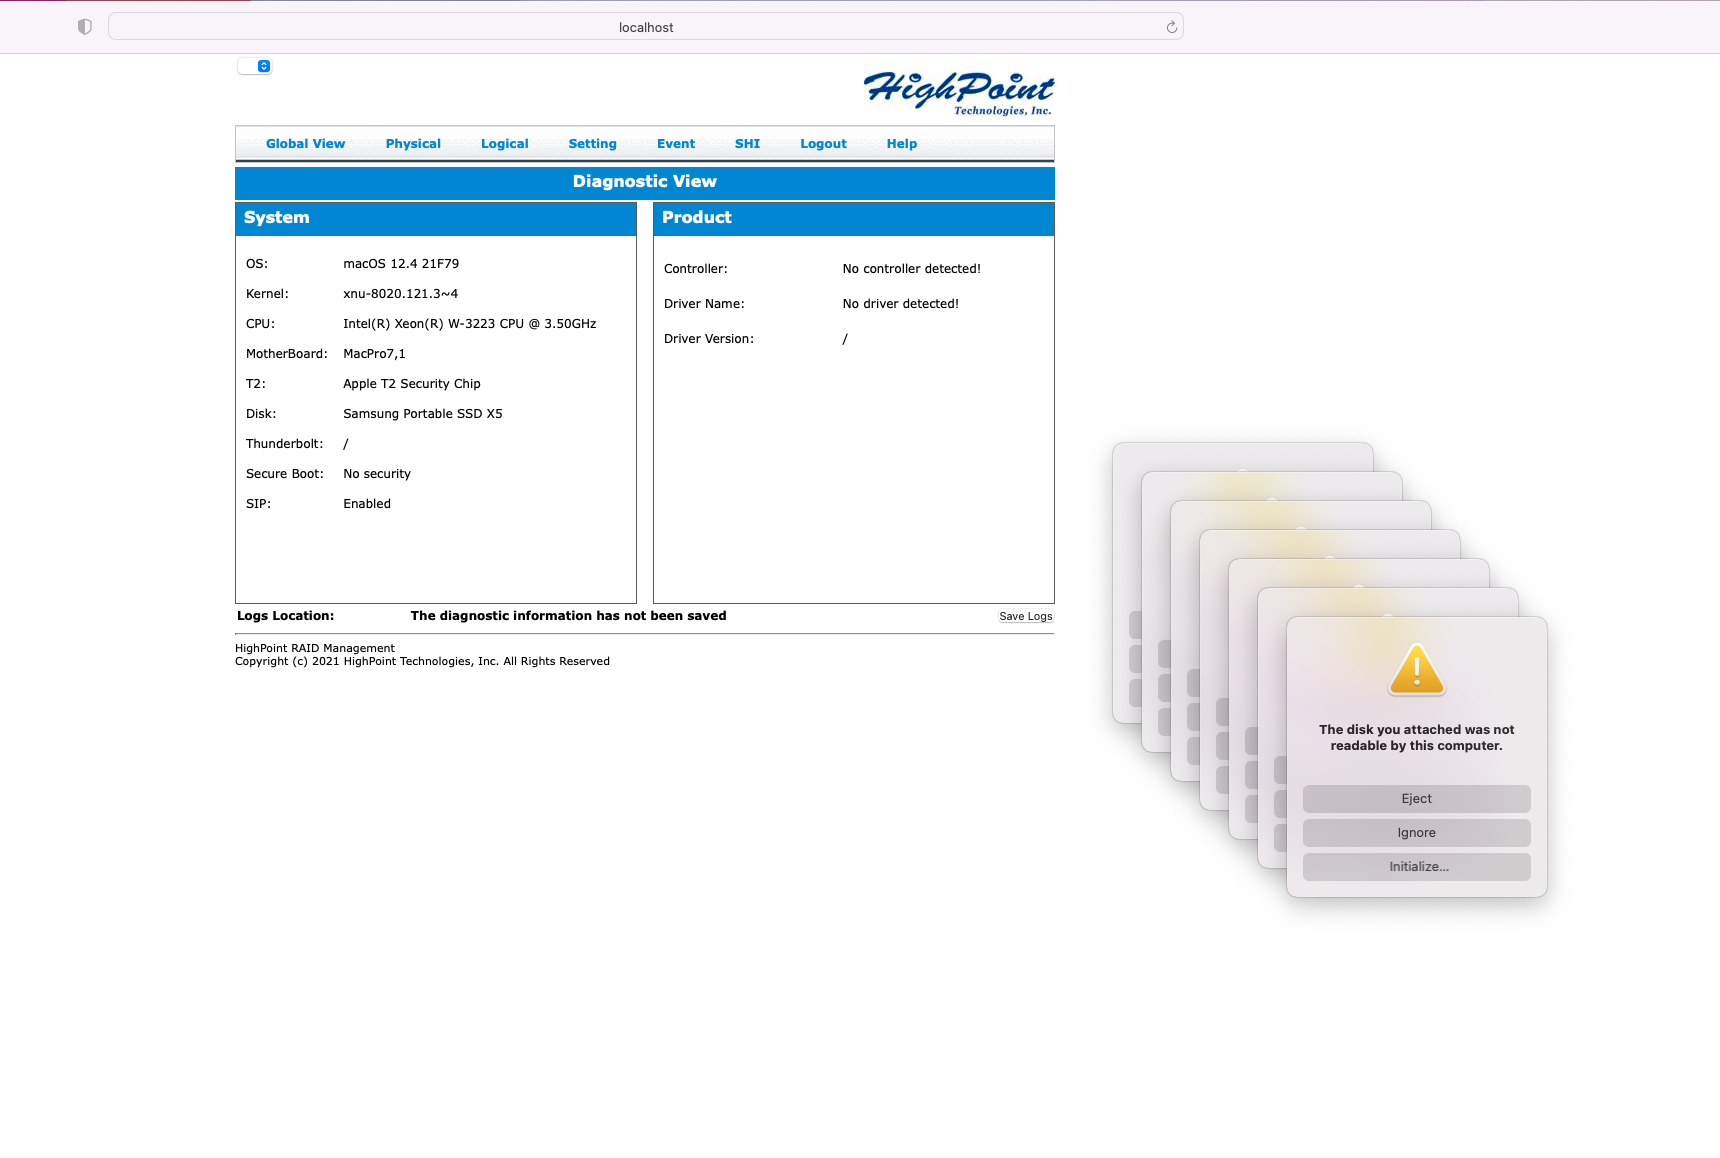Image resolution: width=1720 pixels, height=1158 pixels.
Task: Select the MotherBoard value MacPro7,1
Action: [374, 354]
